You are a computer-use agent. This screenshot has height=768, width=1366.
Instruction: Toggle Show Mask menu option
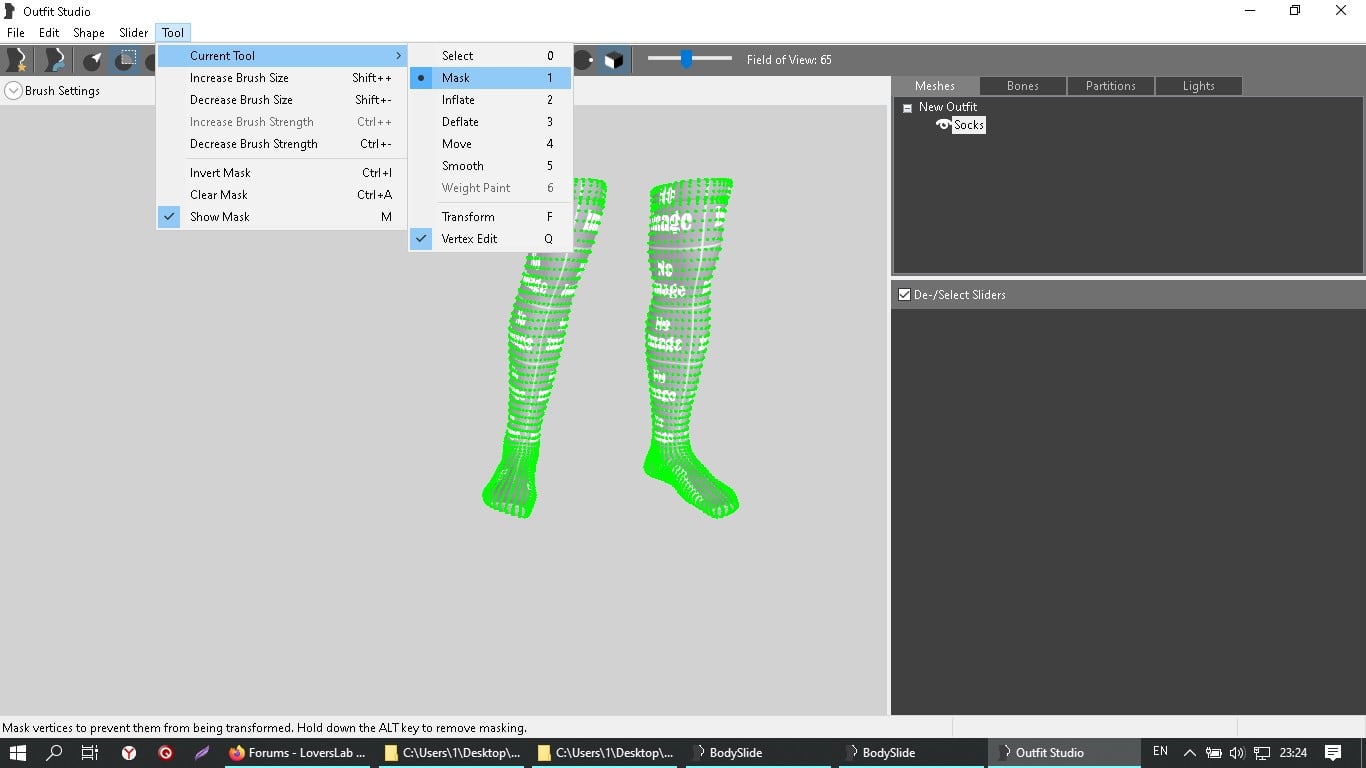tap(282, 217)
